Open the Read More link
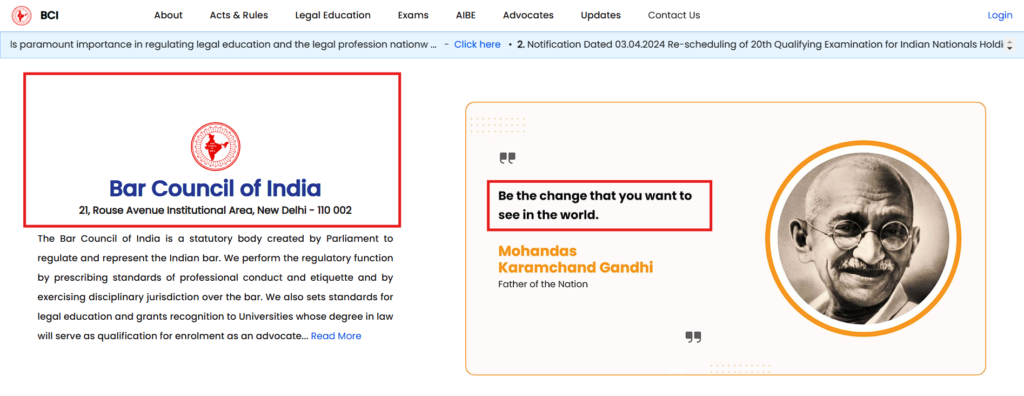1024x396 pixels. click(x=336, y=336)
